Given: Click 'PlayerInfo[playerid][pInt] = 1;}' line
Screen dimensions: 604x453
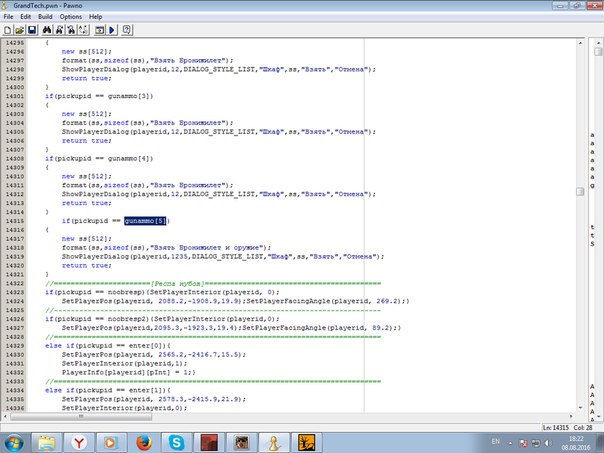Looking at the screenshot, I should 129,372.
